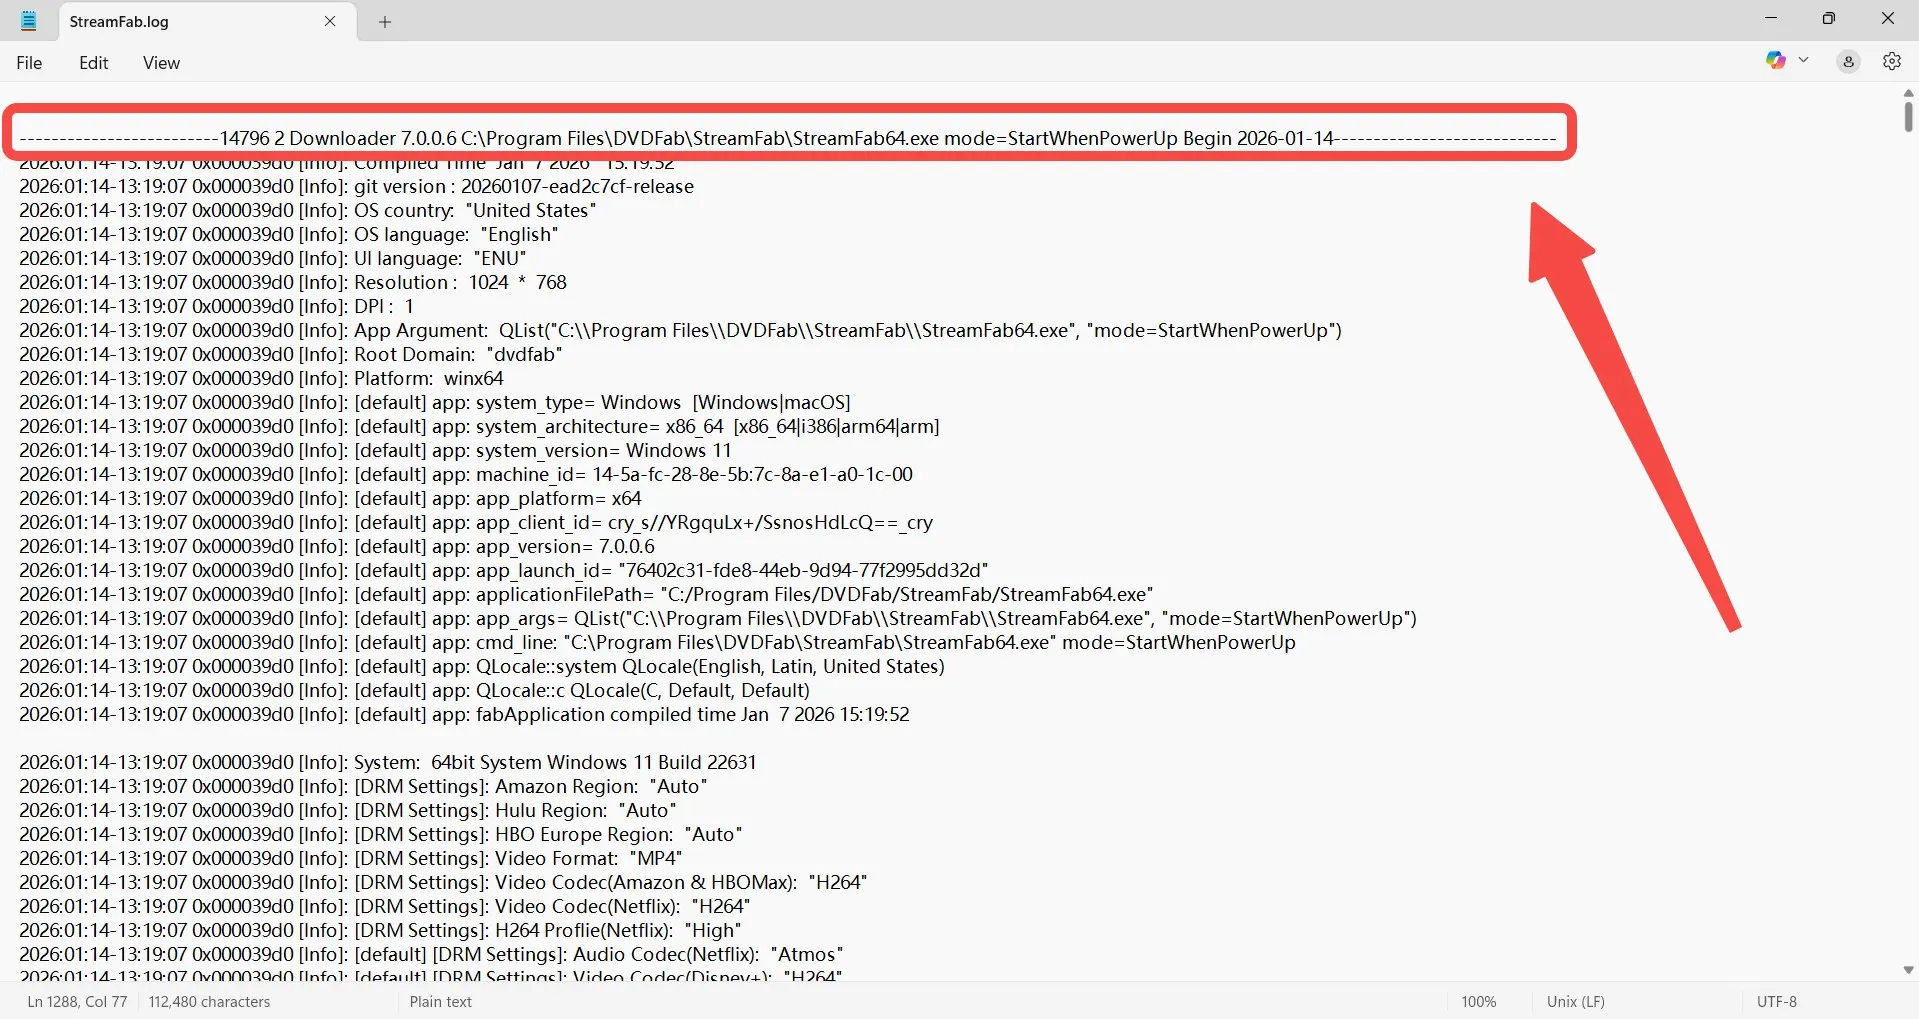
Task: Click the 64bit System Windows 11 Build line
Action: (x=388, y=763)
